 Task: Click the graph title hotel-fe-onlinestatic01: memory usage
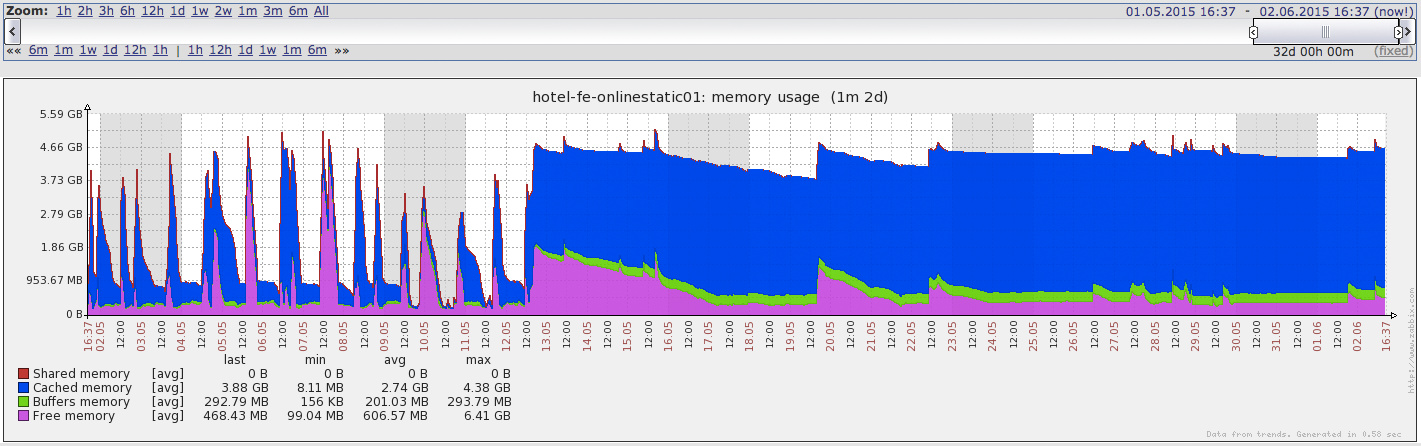tap(710, 97)
